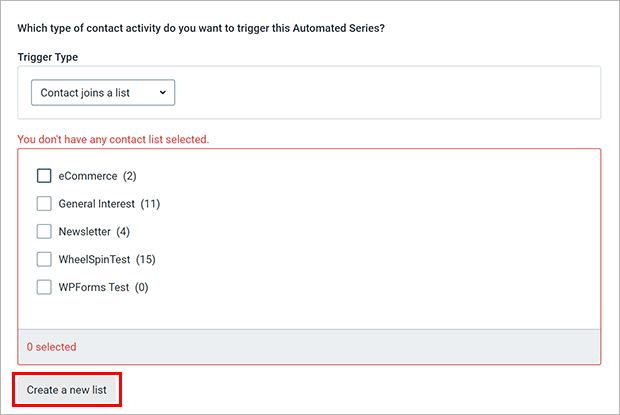Click the Automated Series trigger question heading
620x415 pixels.
pos(201,28)
